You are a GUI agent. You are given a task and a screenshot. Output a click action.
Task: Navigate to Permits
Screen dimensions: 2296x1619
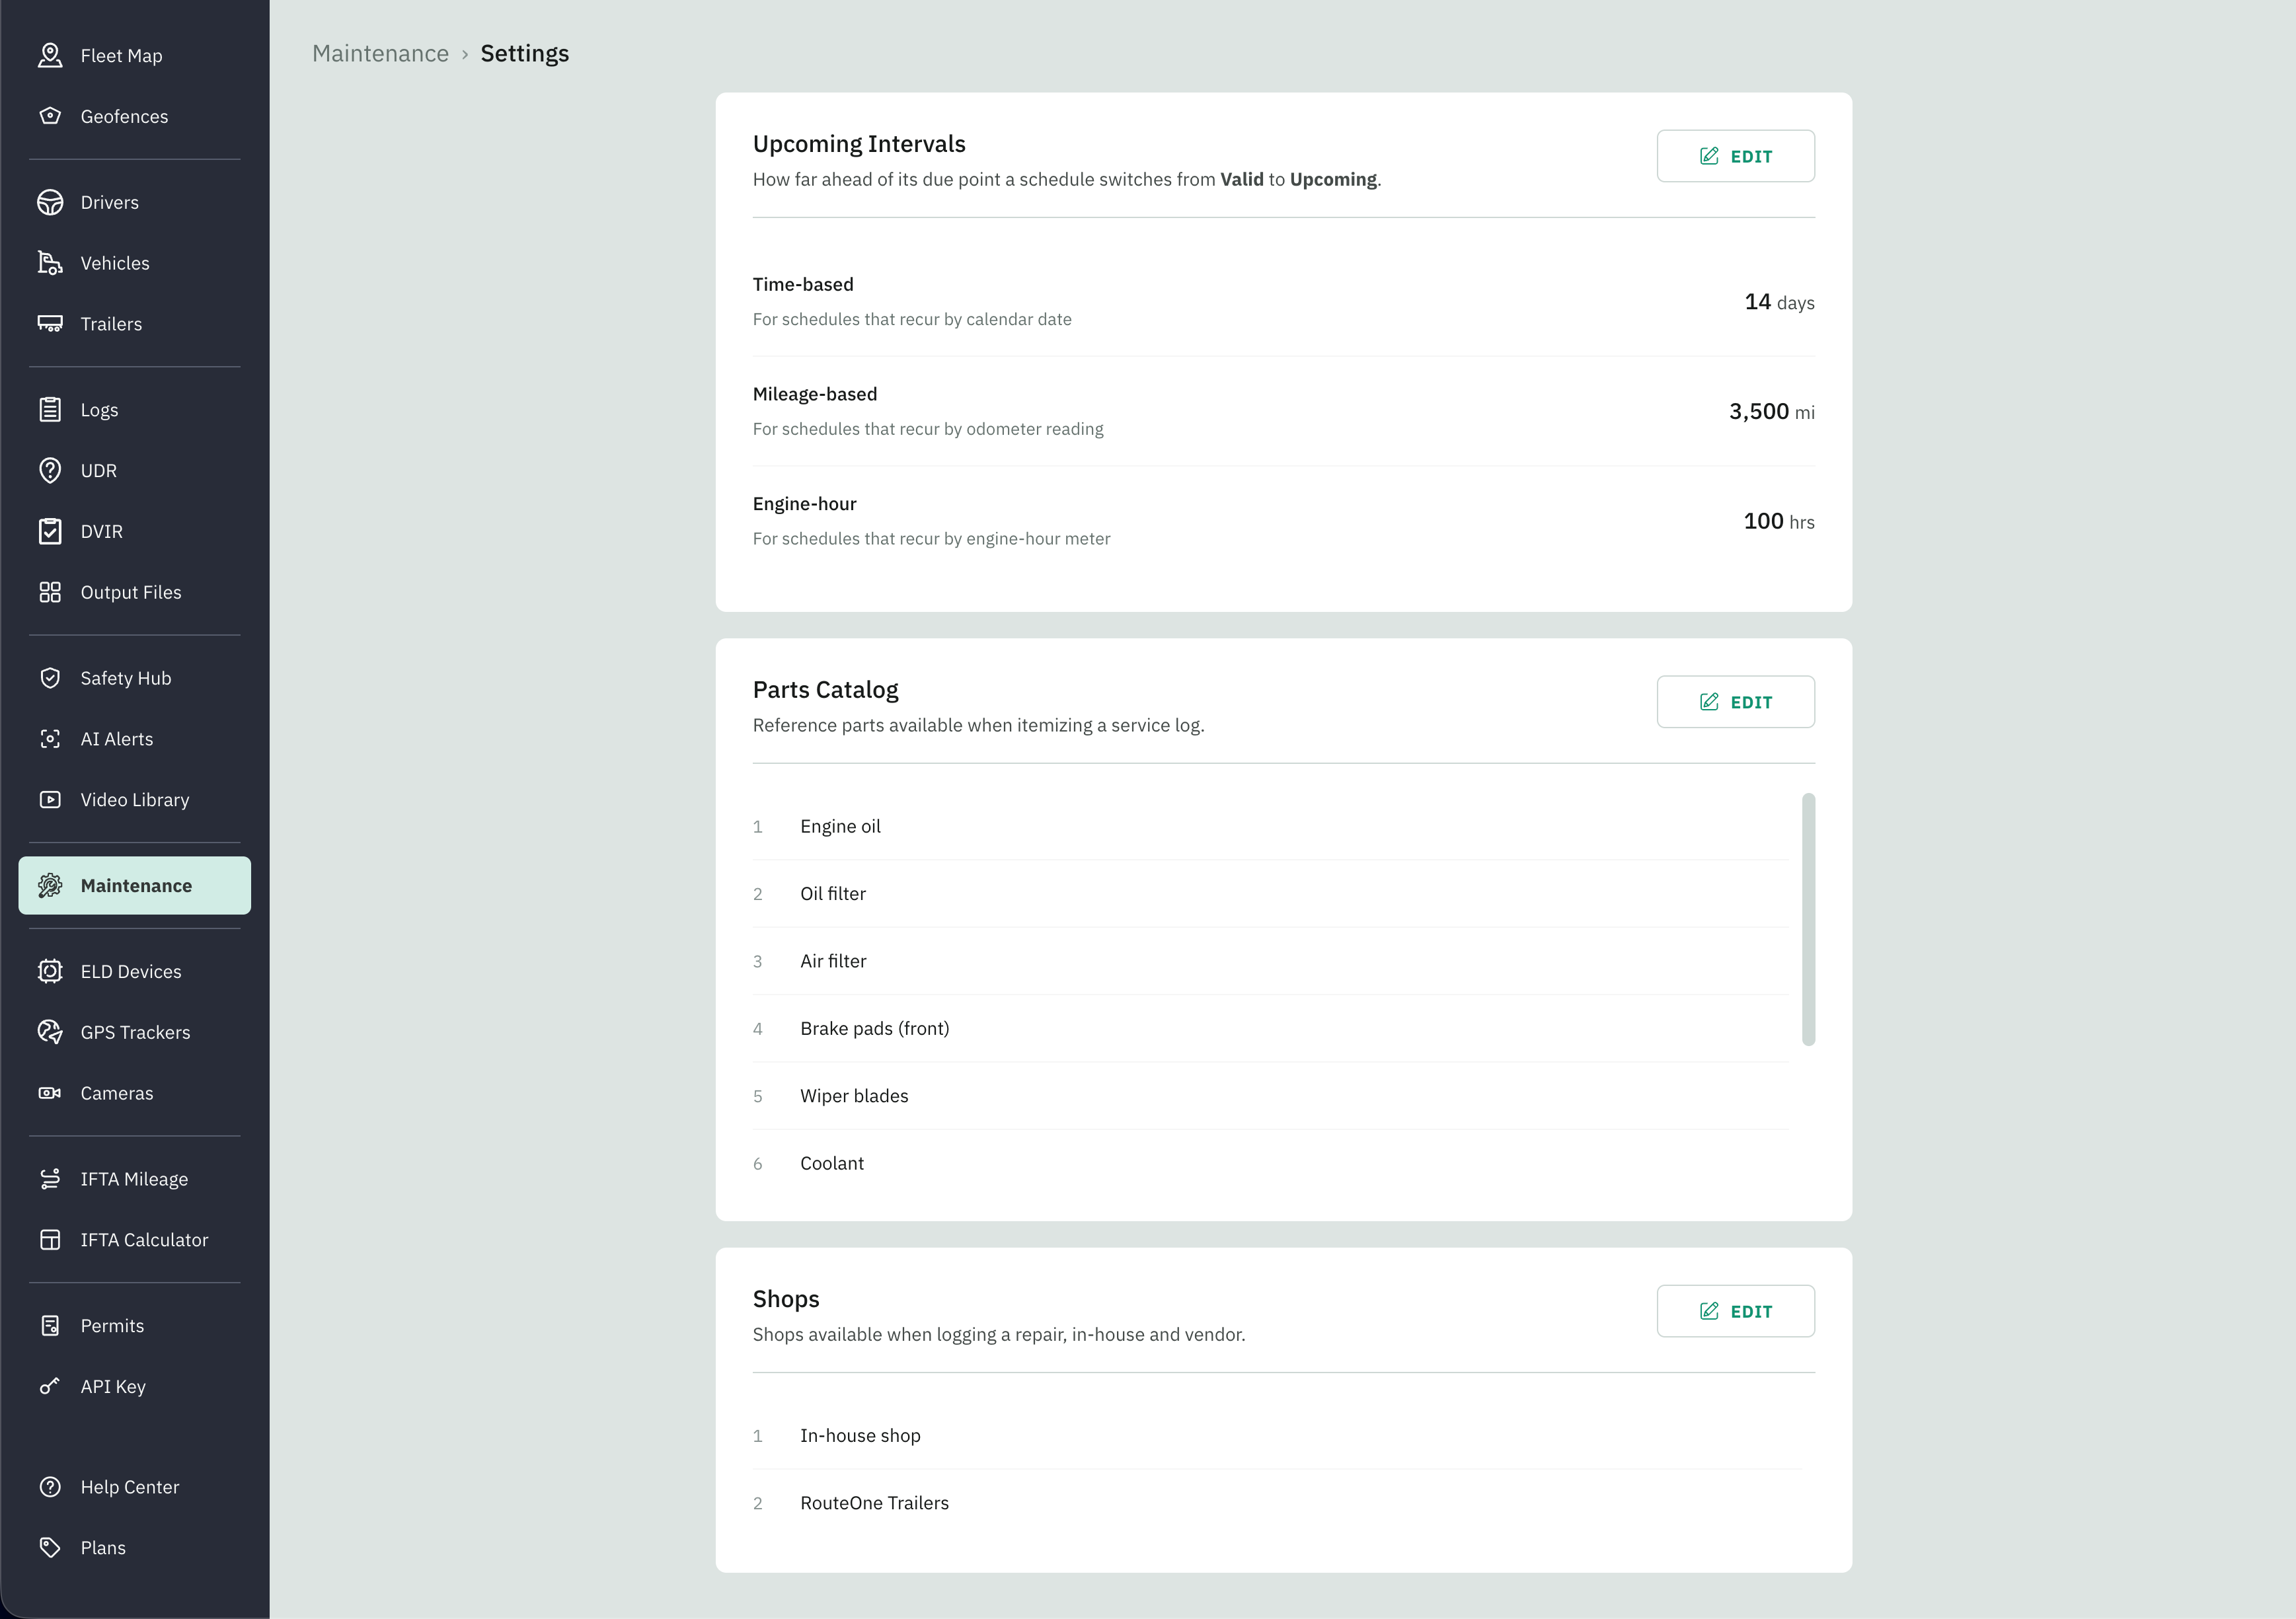pyautogui.click(x=135, y=1326)
